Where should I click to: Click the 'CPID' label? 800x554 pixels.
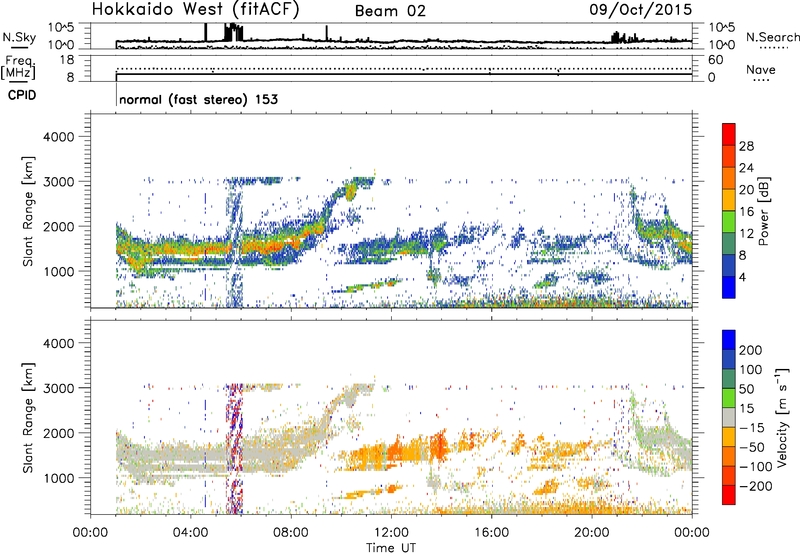(x=22, y=95)
